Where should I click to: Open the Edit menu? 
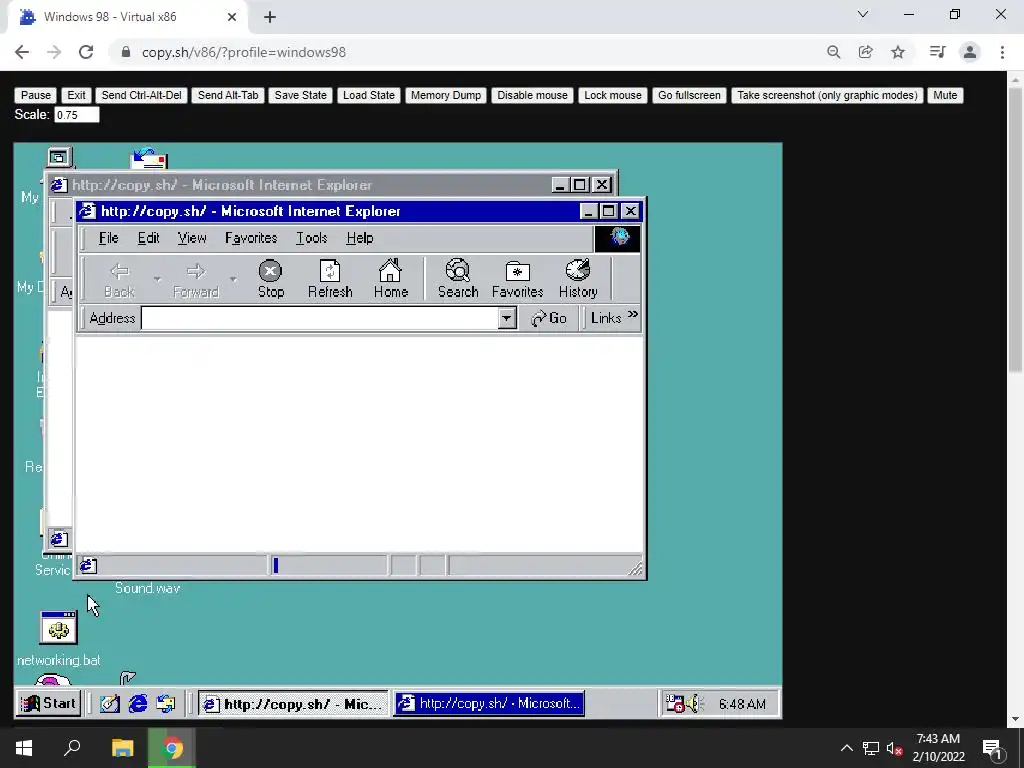[x=148, y=238]
